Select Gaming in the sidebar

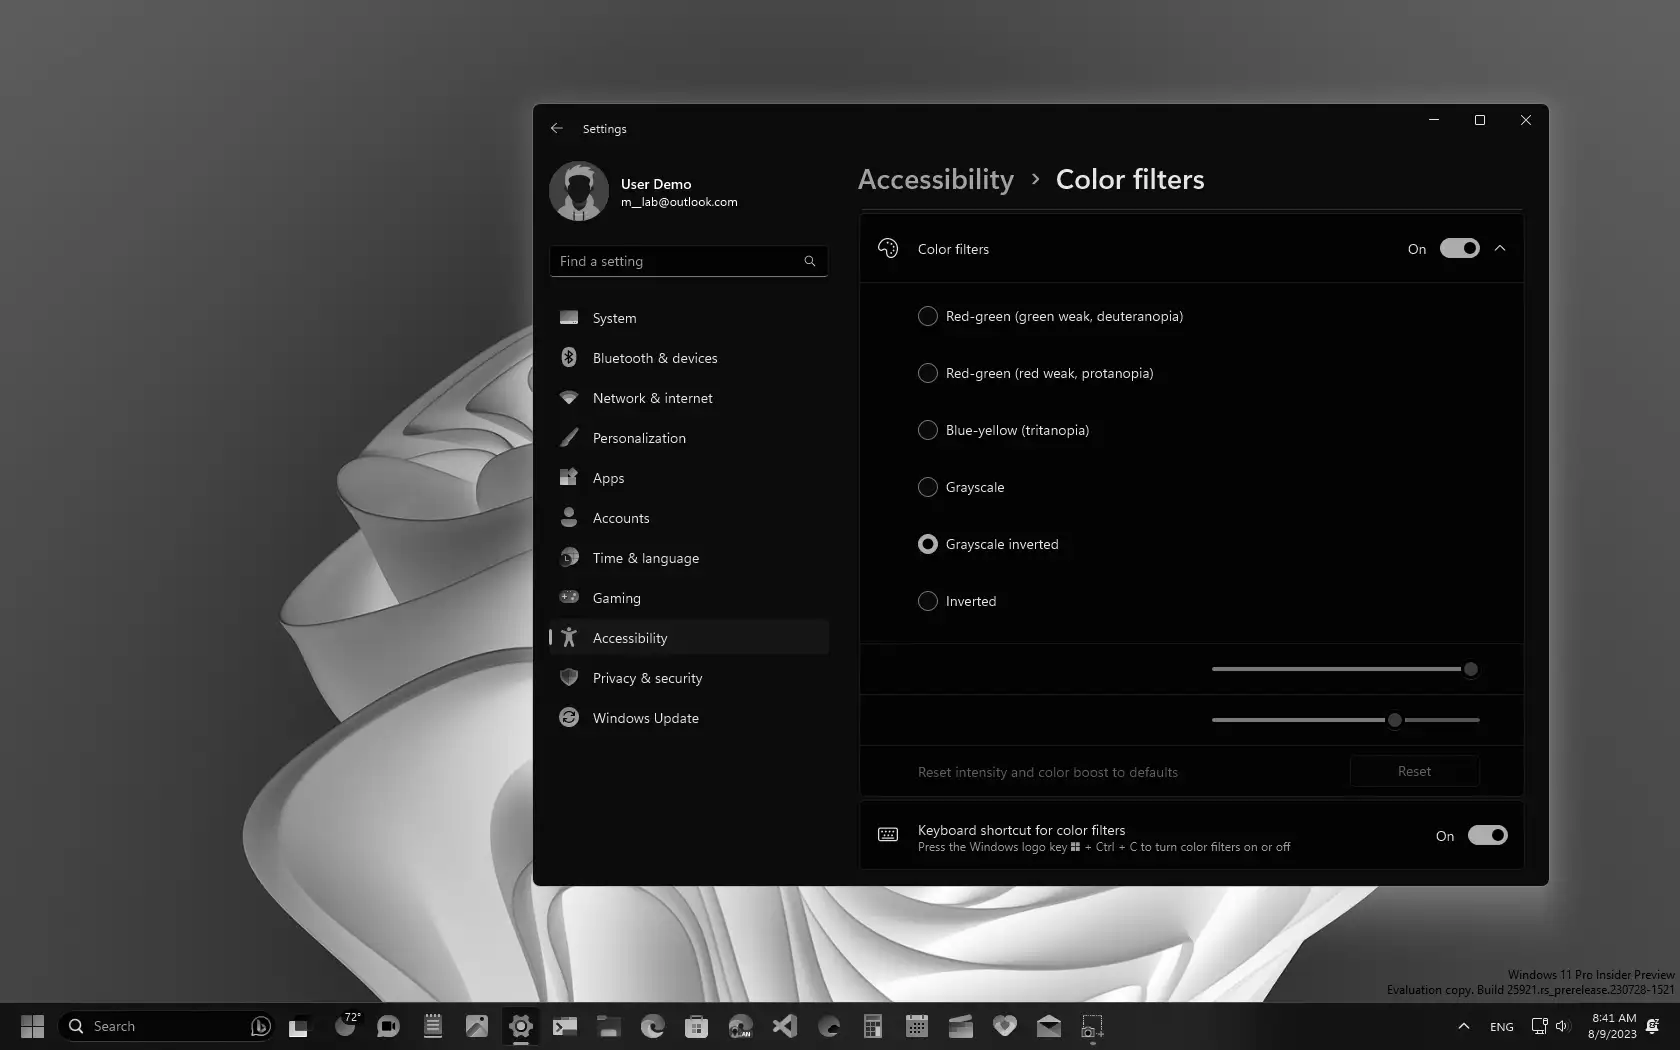point(616,598)
